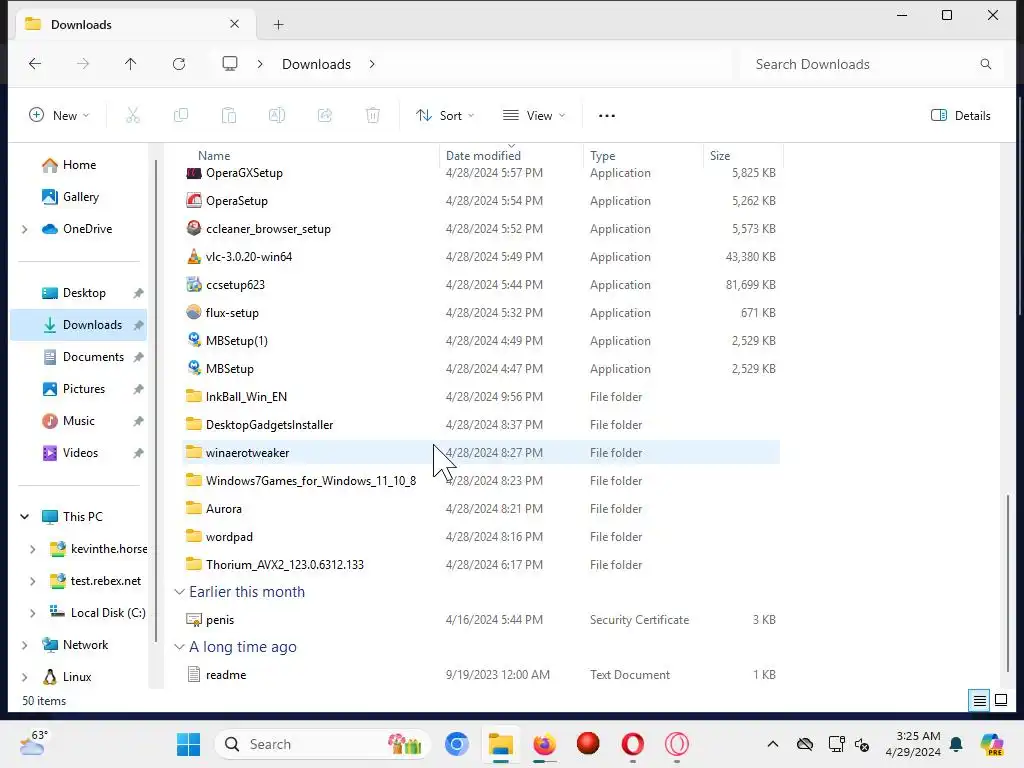Collapse the This PC tree node
The width and height of the screenshot is (1024, 768).
(25, 517)
